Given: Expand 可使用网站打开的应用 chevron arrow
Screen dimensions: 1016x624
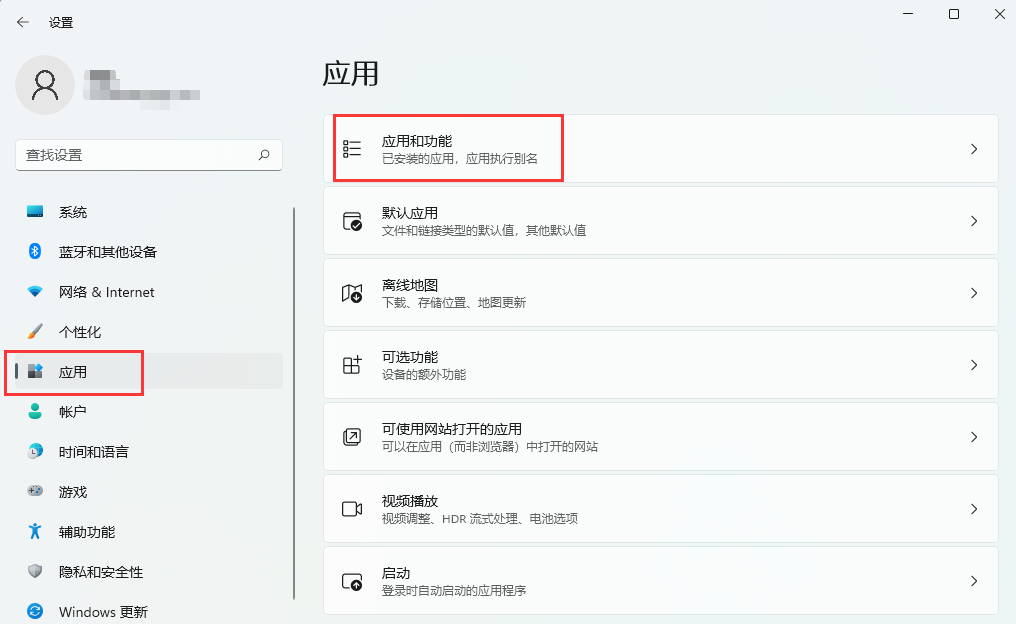Looking at the screenshot, I should [974, 437].
